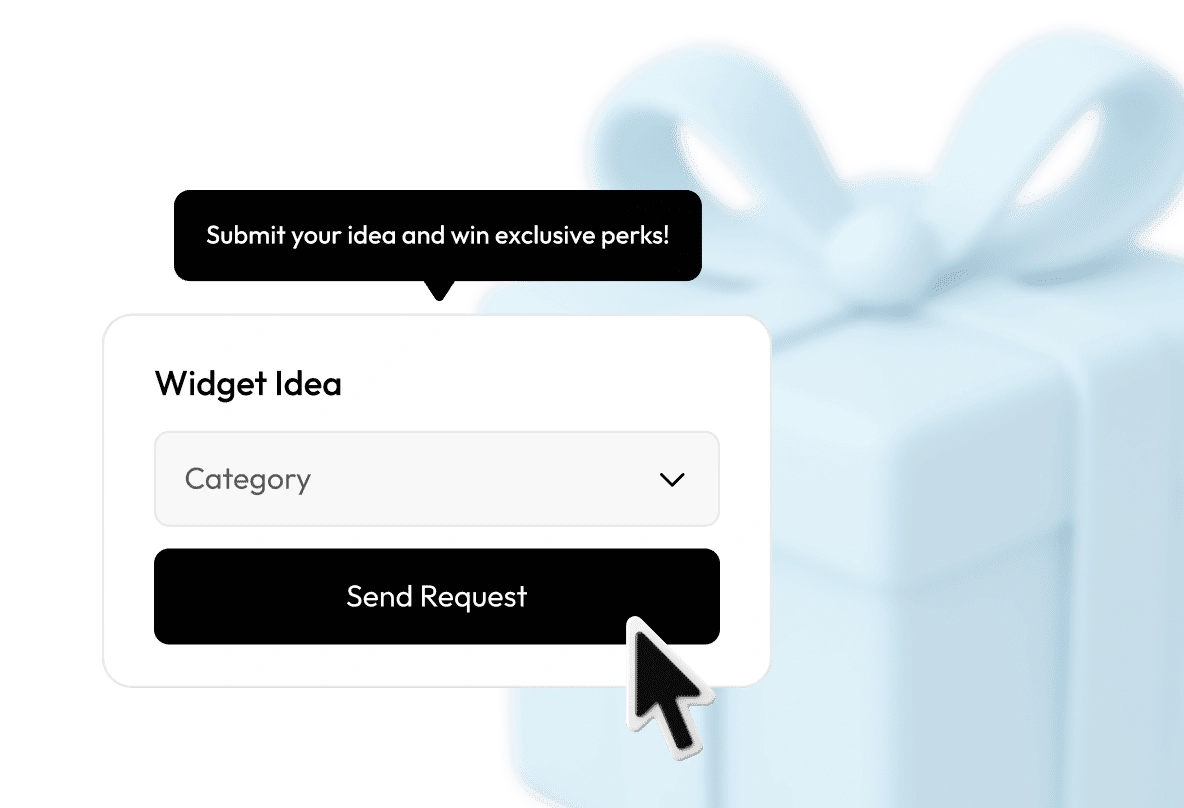The width and height of the screenshot is (1184, 808).
Task: Expand the chevron arrow in the Category field
Action: pos(671,480)
